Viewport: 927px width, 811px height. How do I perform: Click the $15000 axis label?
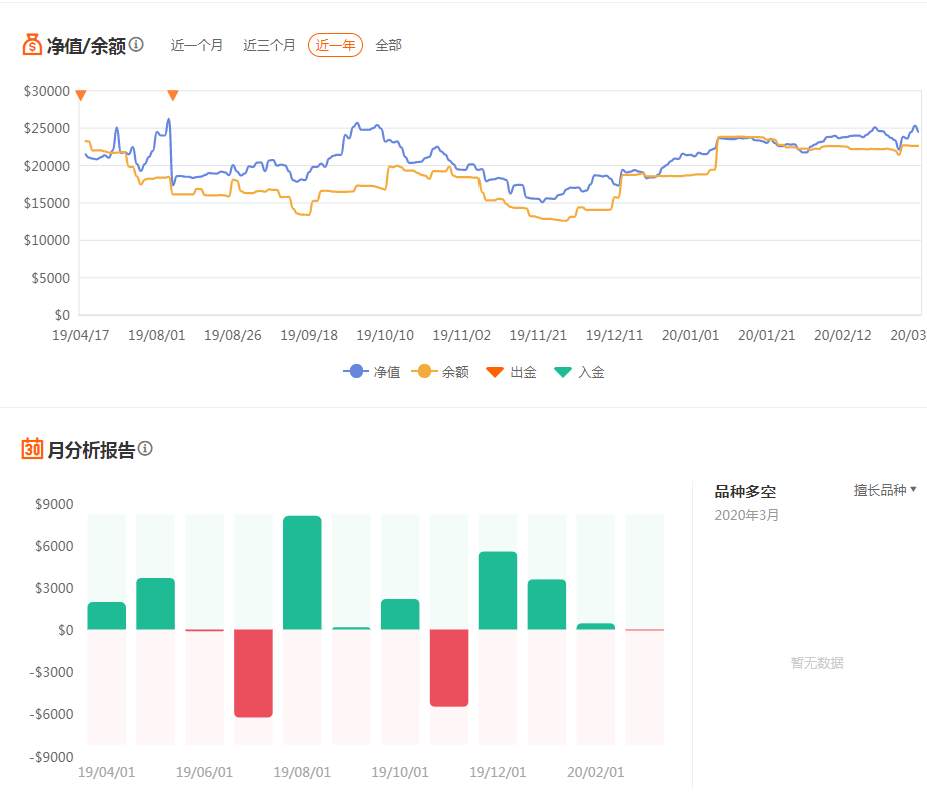(47, 203)
